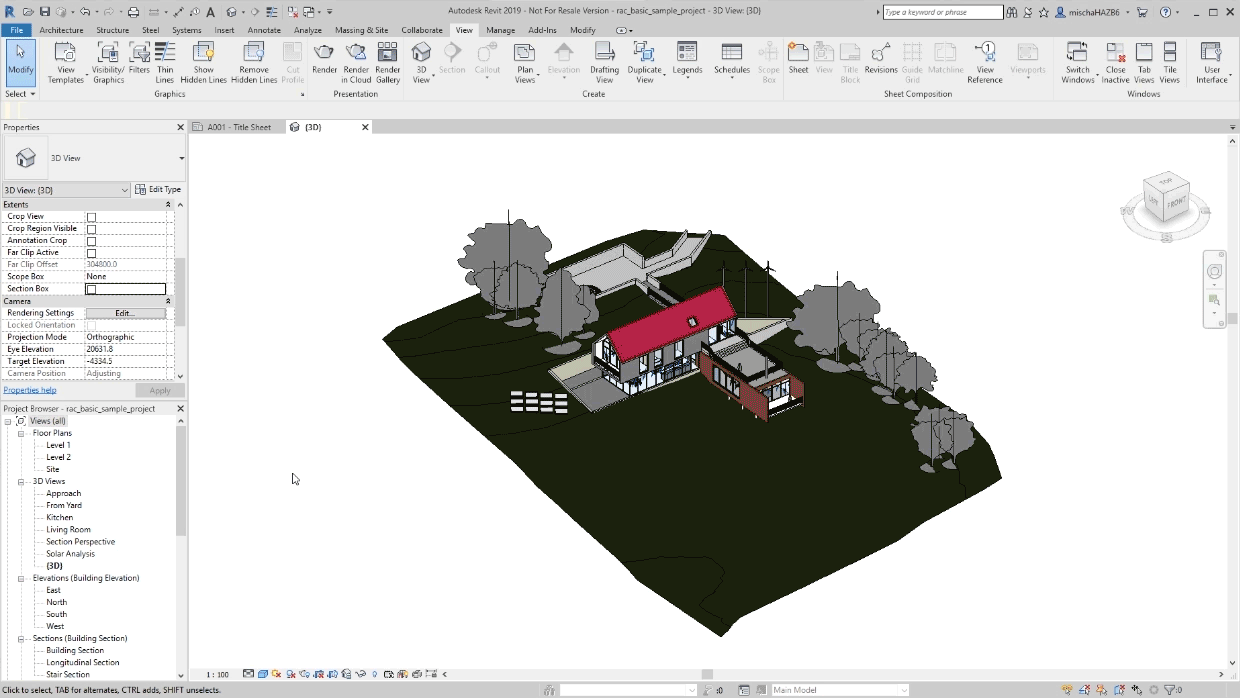Open the Architecture ribbon tab

coord(61,30)
